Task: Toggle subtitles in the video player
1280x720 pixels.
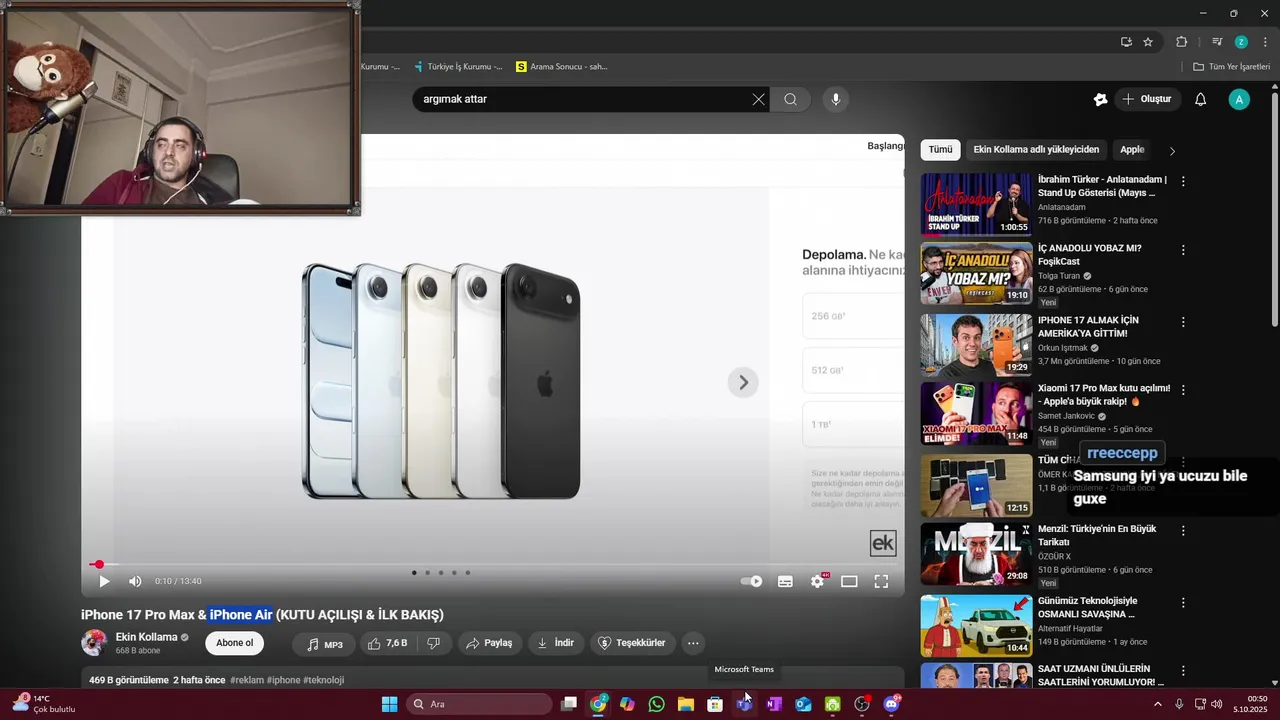Action: point(786,581)
